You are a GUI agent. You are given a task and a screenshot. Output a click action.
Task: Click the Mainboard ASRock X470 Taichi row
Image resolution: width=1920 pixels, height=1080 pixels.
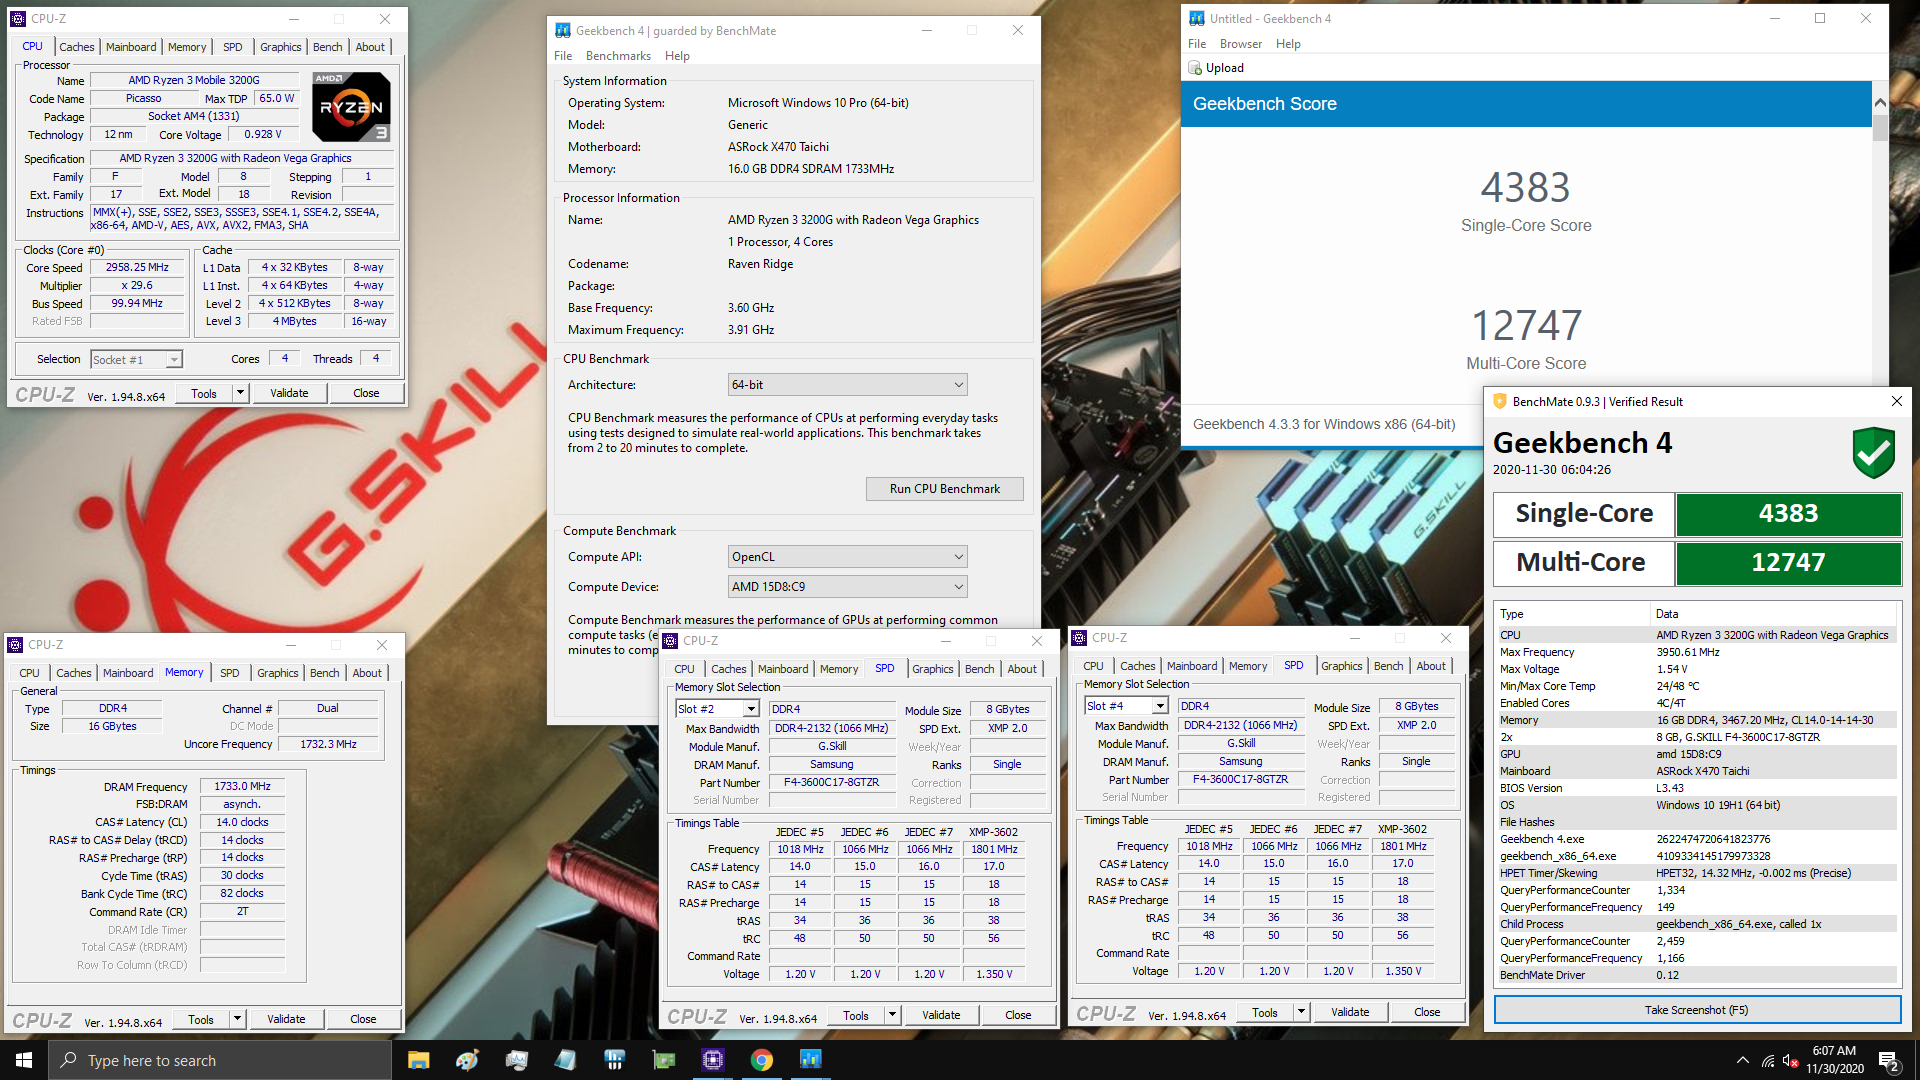(1696, 772)
